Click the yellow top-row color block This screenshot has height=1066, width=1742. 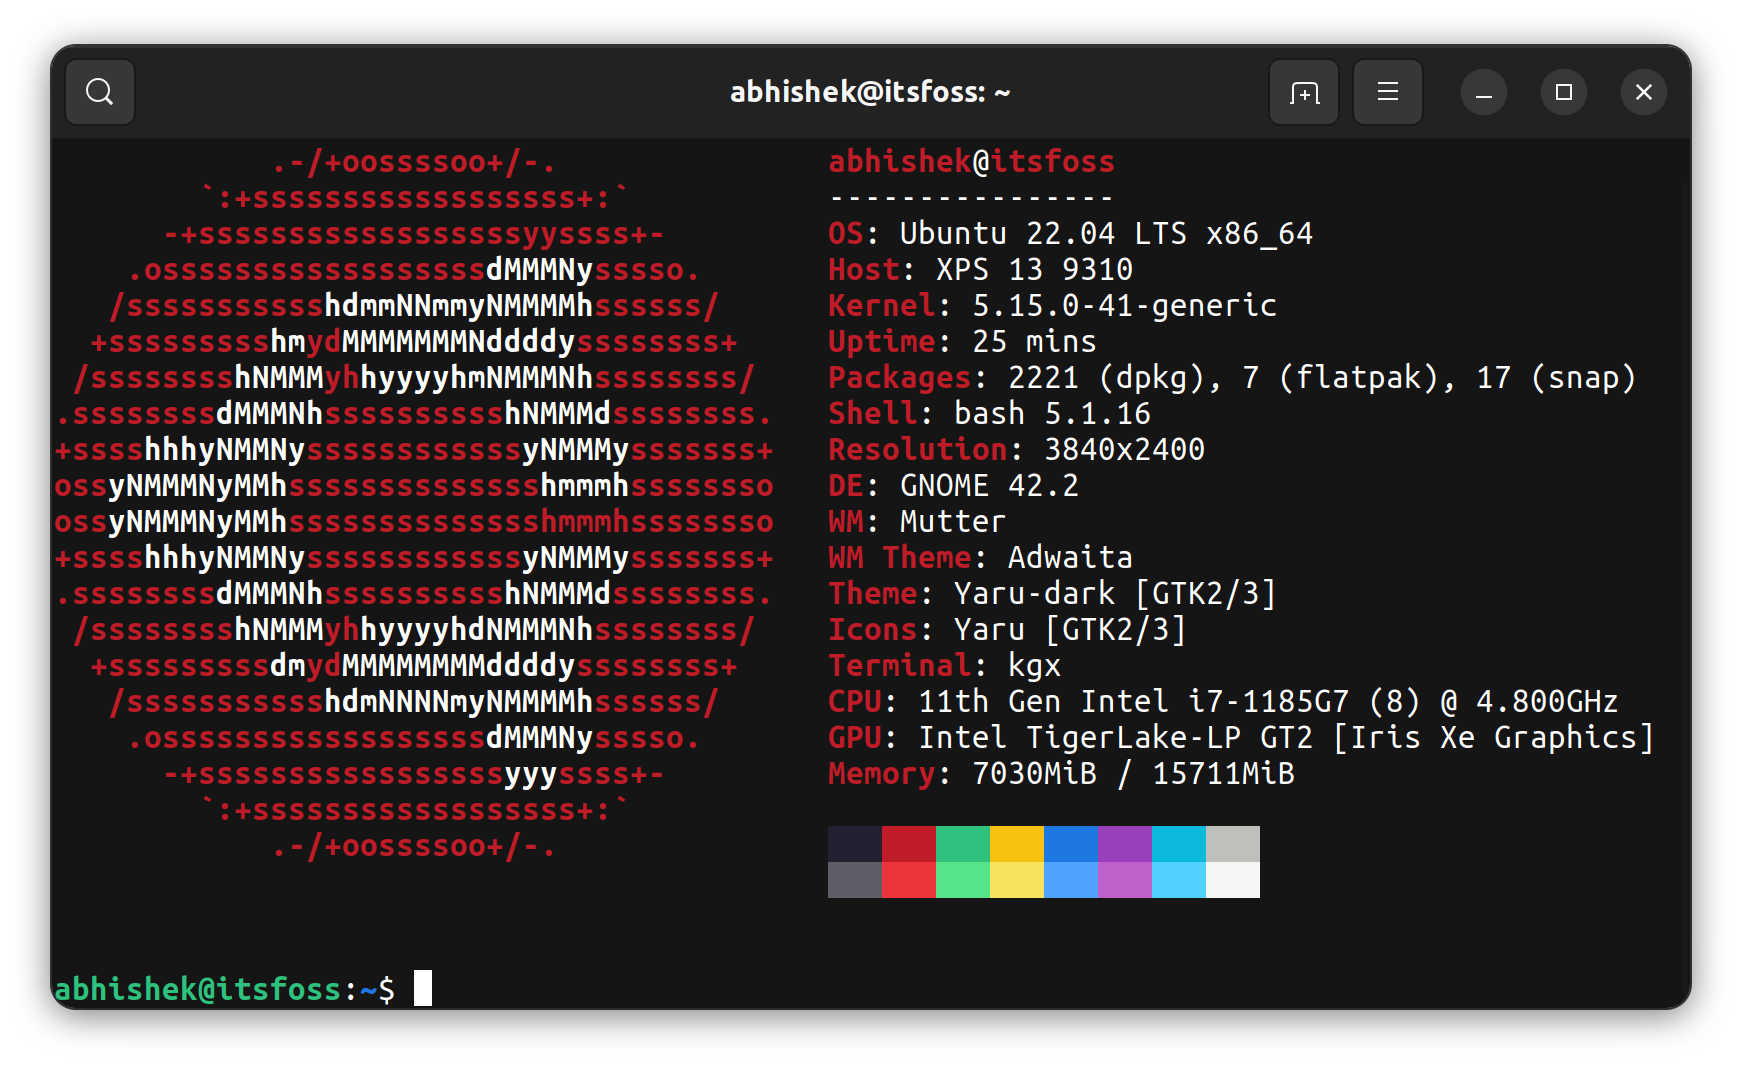1017,844
